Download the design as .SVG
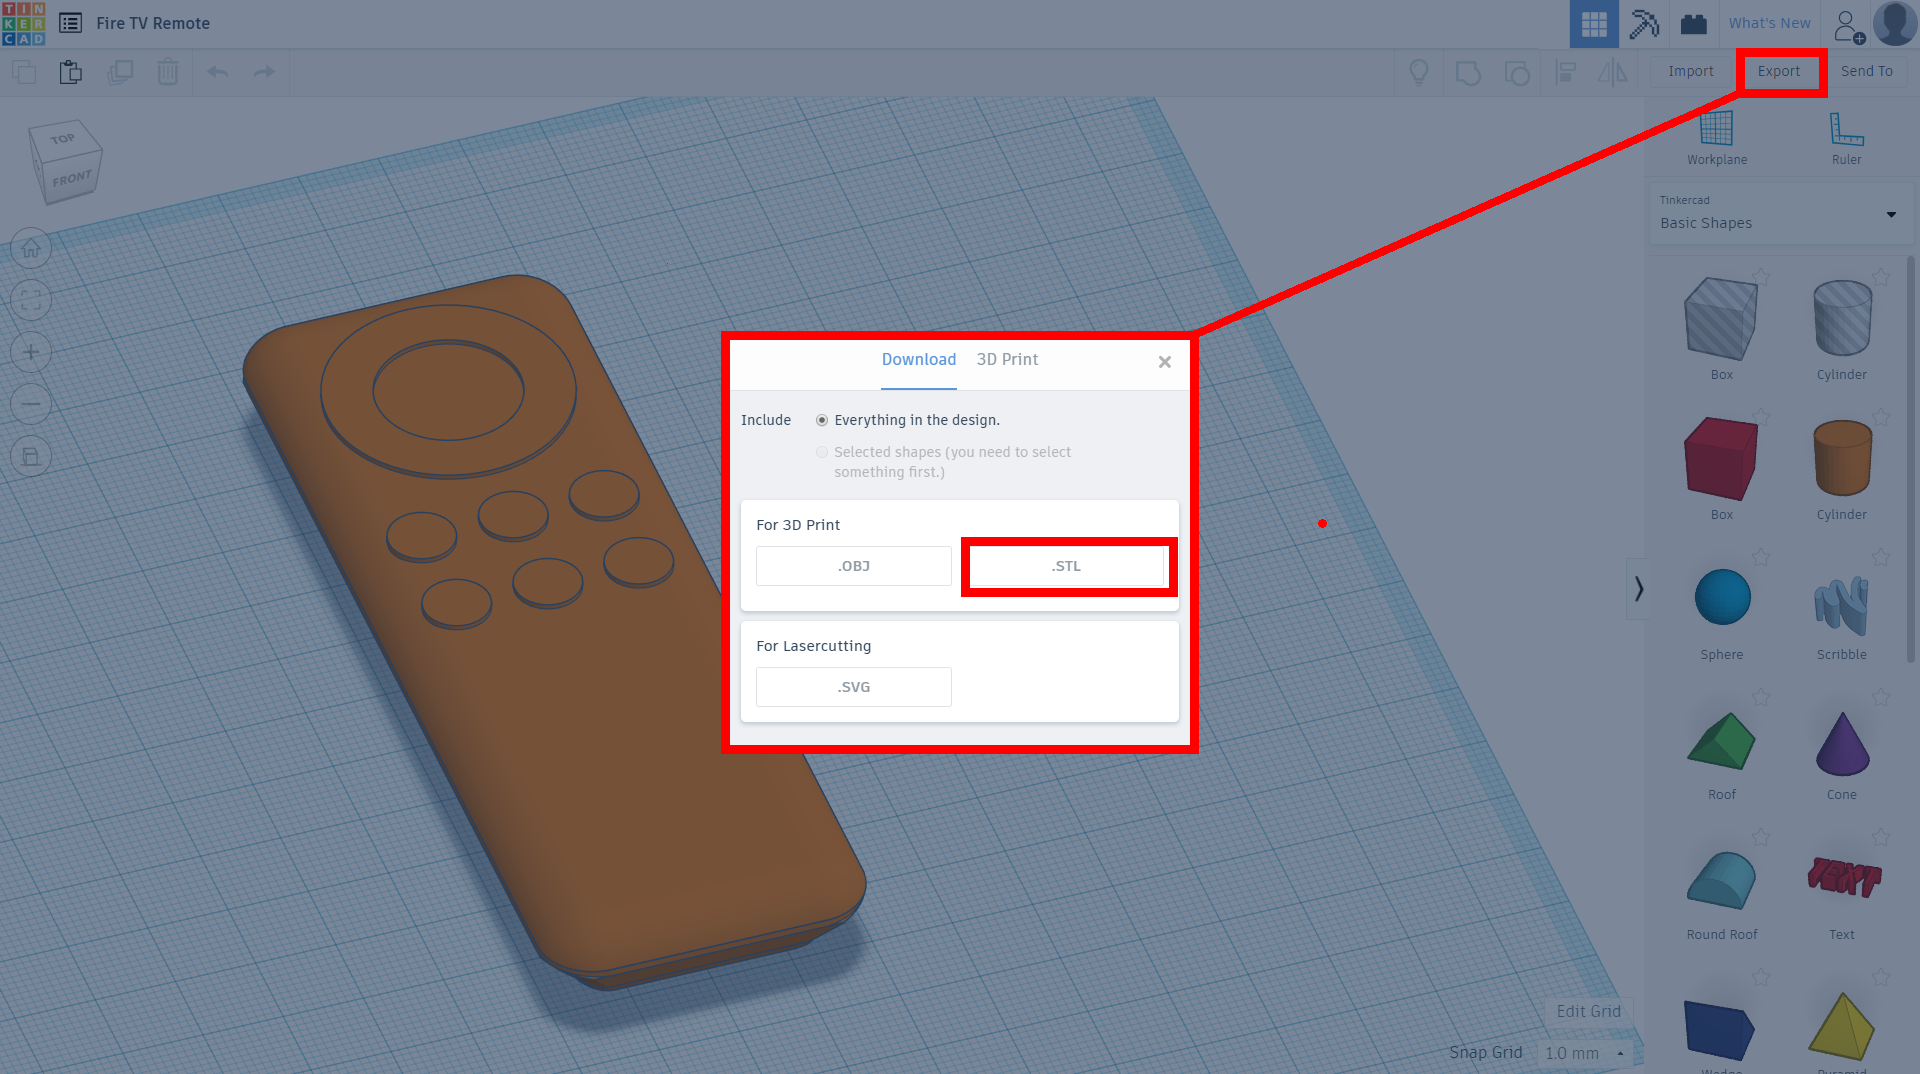Screen dimensions: 1920x1074 pyautogui.click(x=854, y=687)
